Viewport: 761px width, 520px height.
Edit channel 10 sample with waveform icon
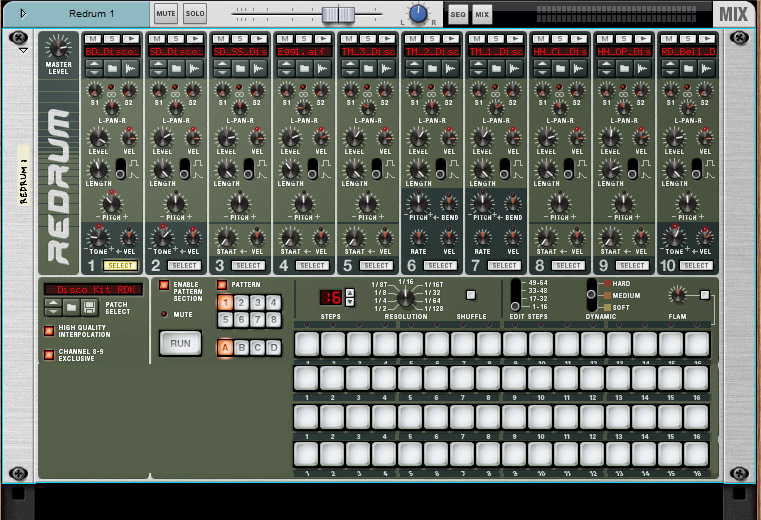pos(707,68)
